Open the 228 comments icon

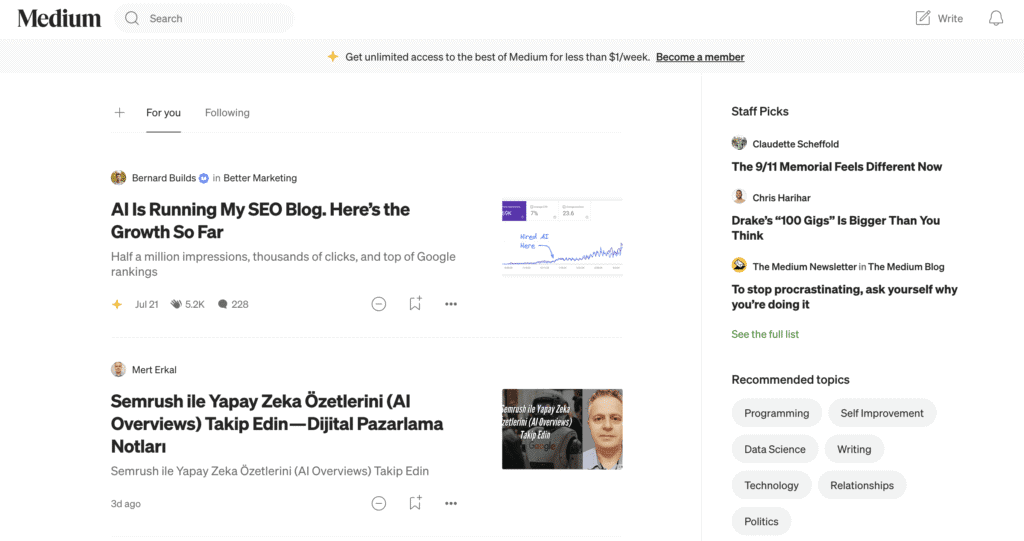coord(223,304)
